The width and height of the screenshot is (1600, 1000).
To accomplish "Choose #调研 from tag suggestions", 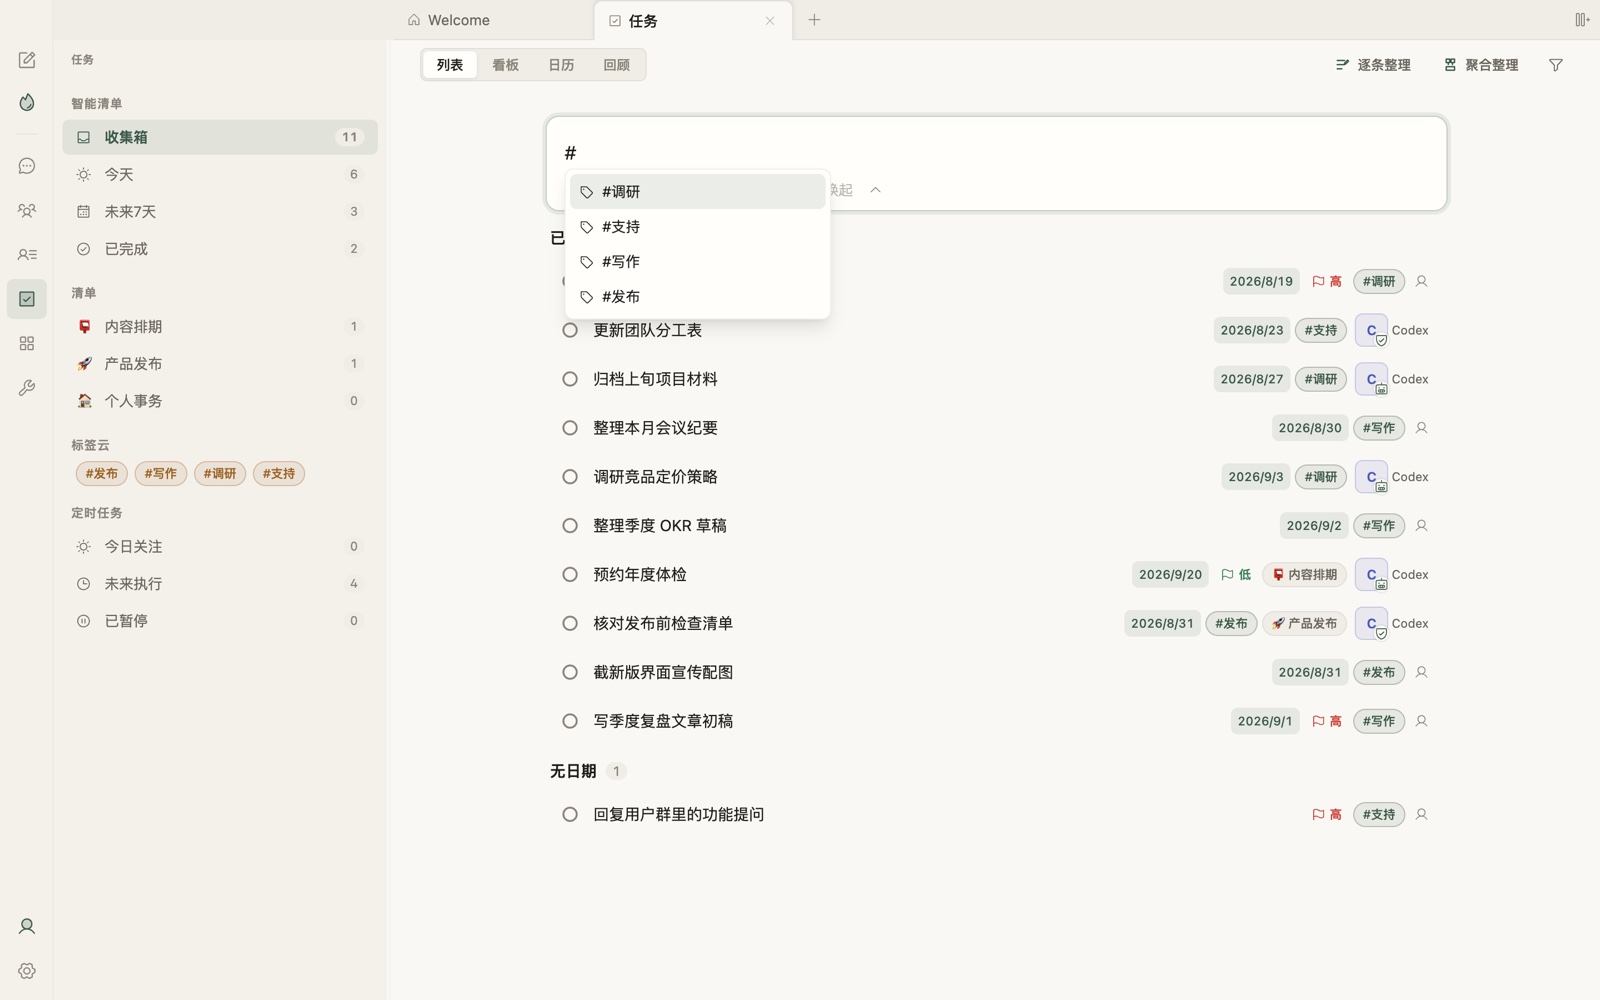I will pos(697,192).
